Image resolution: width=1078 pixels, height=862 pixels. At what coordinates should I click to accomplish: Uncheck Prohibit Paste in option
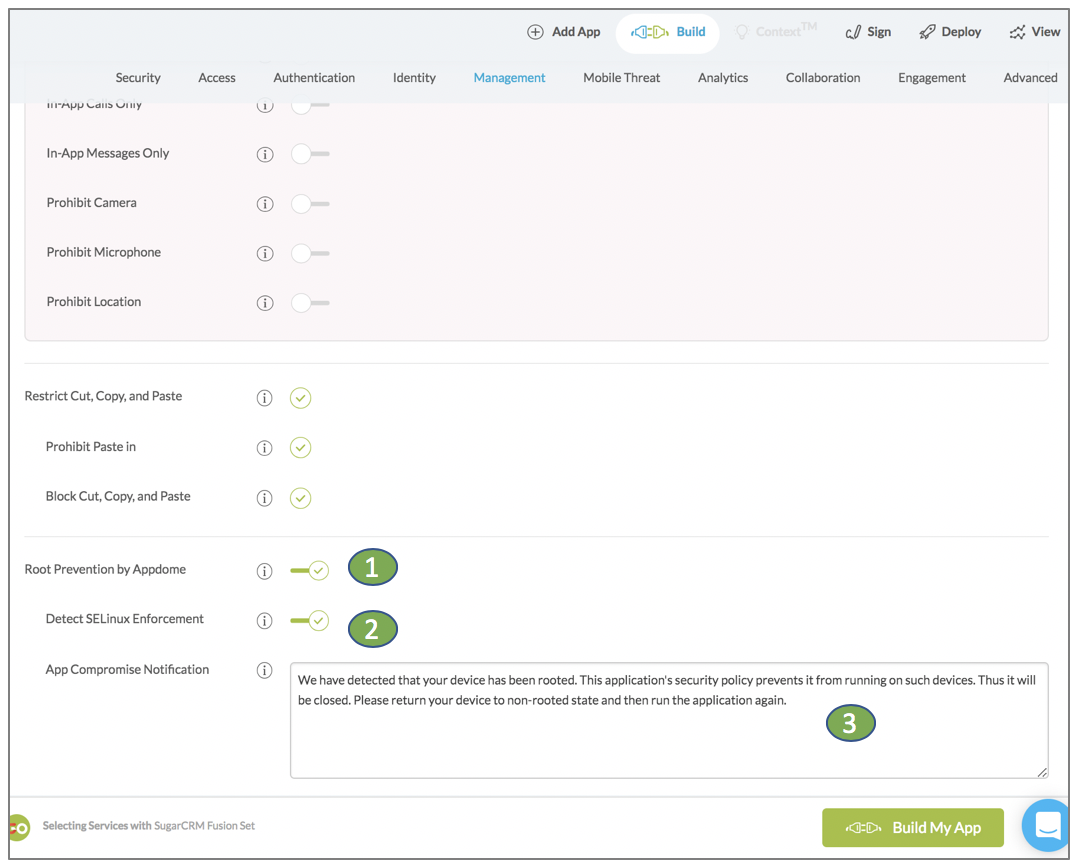coord(301,448)
